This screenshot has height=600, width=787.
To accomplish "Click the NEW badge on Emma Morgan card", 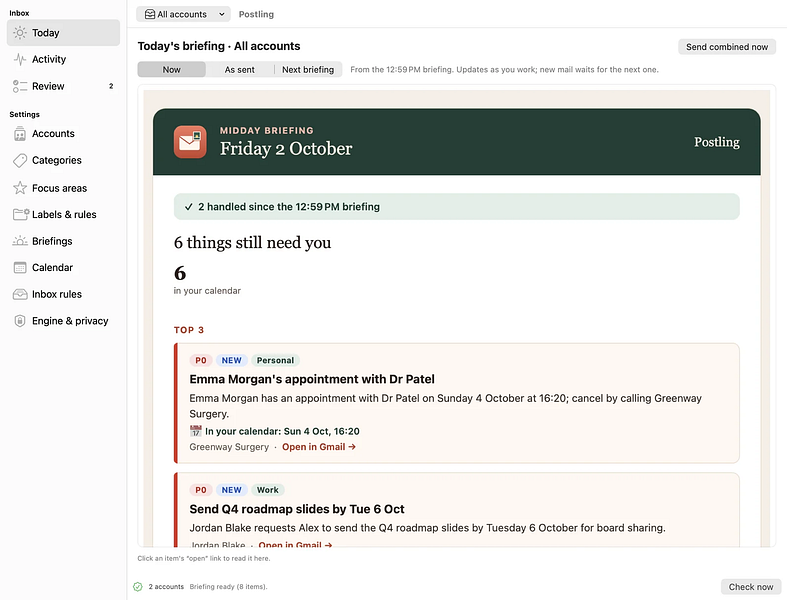I will [231, 361].
